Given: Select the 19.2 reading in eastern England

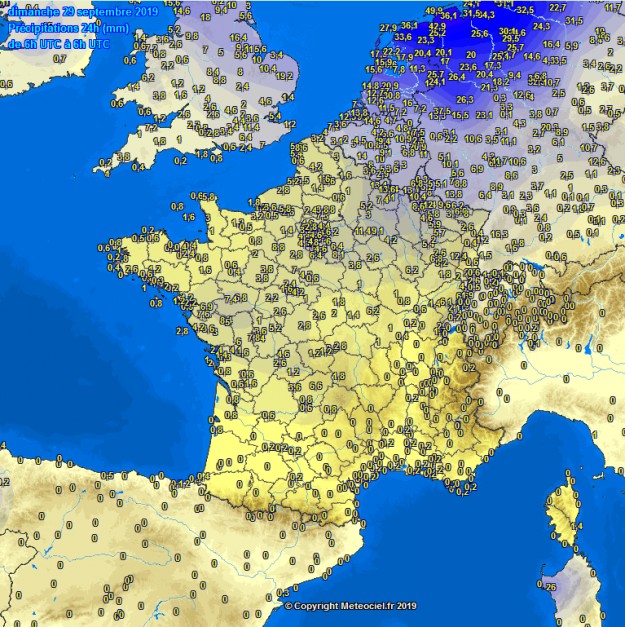Looking at the screenshot, I should pos(284,75).
